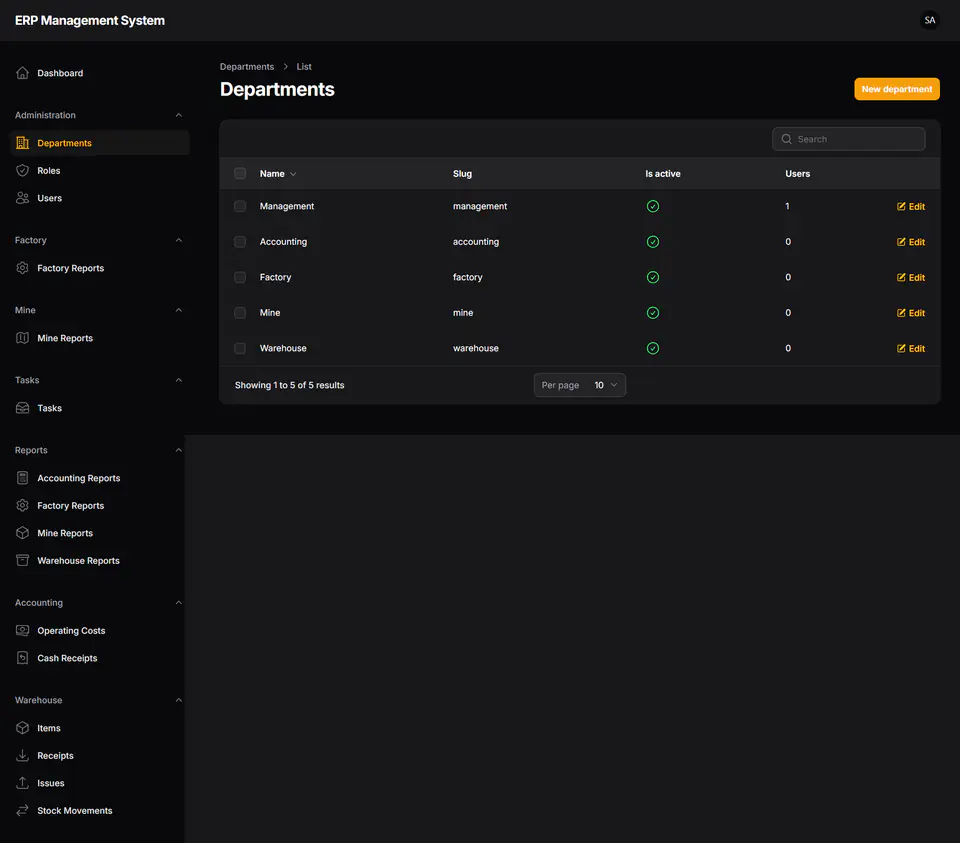Click the Receipts download icon
960x843 pixels.
23,755
